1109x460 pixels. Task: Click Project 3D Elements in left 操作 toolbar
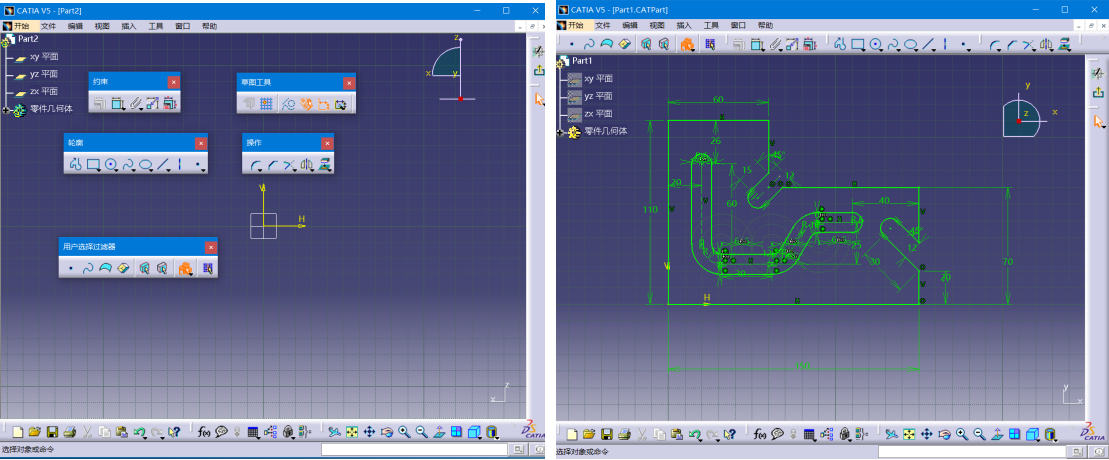(x=325, y=165)
